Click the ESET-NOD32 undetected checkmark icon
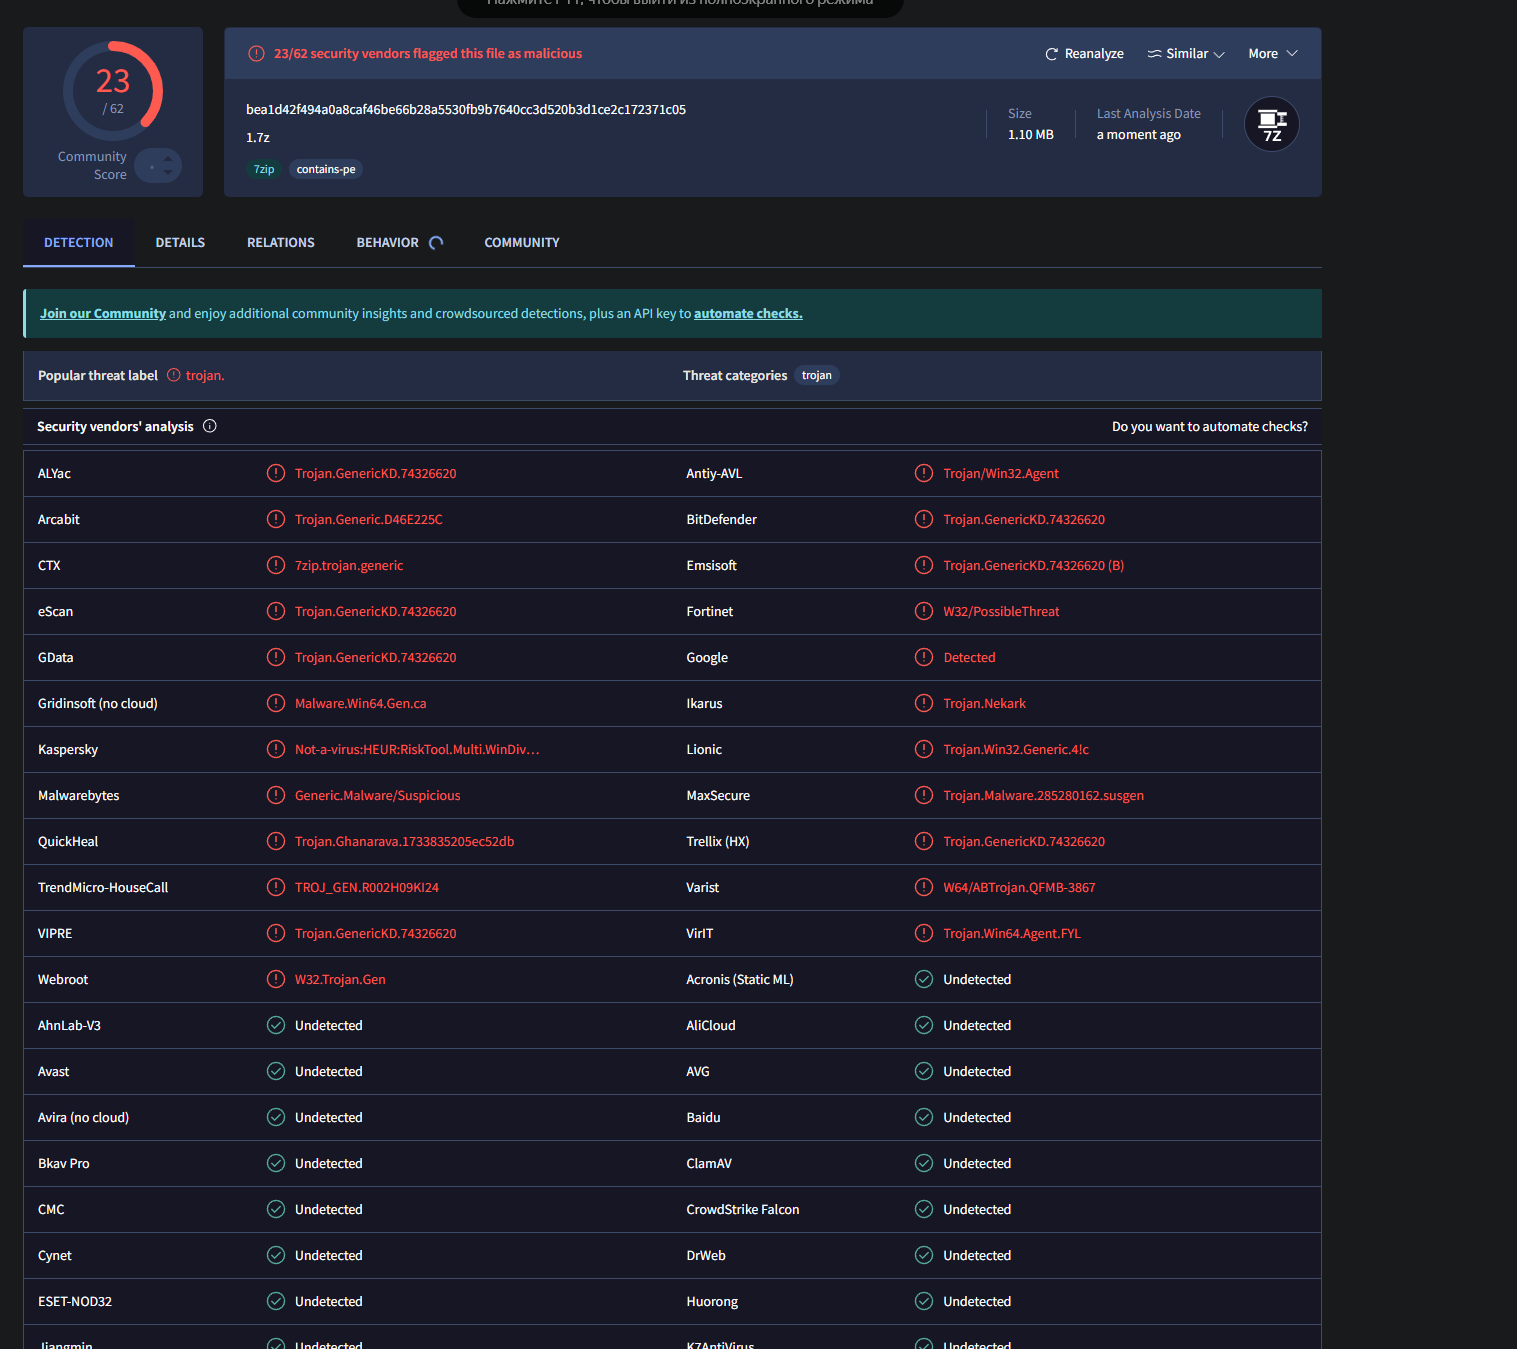This screenshot has height=1349, width=1517. tap(276, 1301)
